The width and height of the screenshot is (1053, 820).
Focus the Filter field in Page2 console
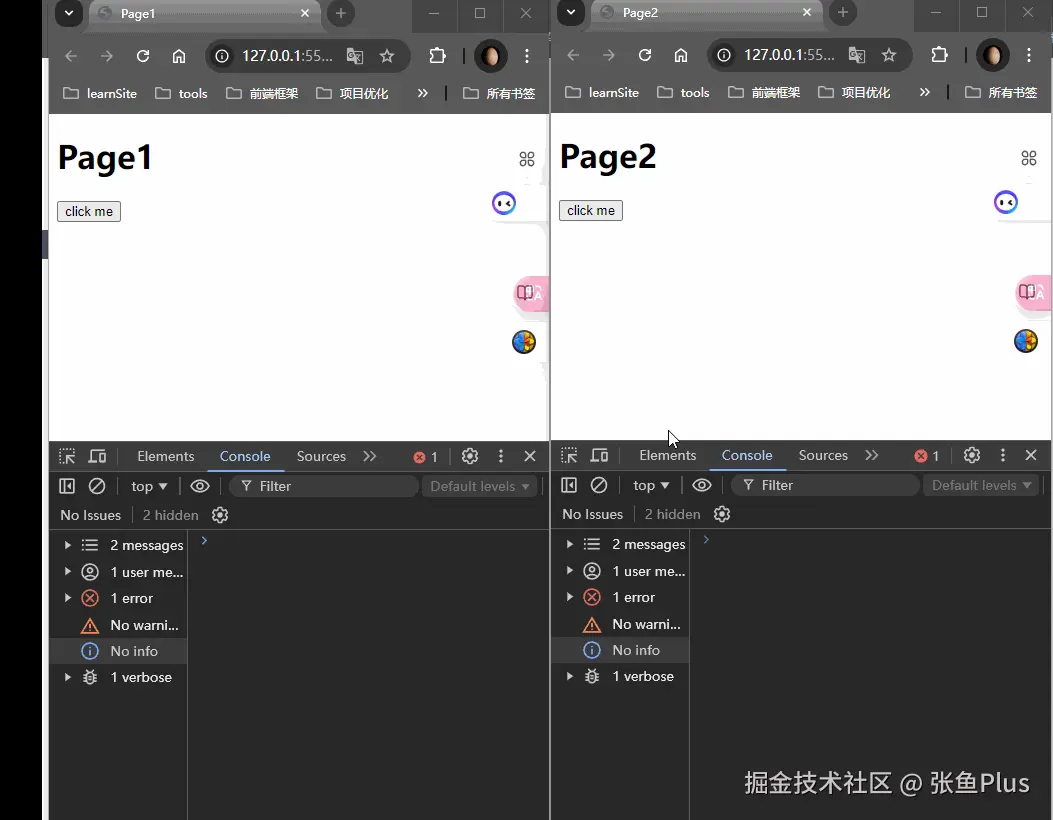[825, 485]
